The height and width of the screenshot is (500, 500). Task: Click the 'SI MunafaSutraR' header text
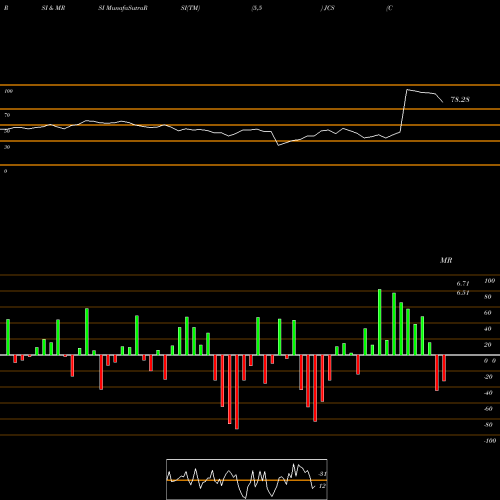[123, 8]
